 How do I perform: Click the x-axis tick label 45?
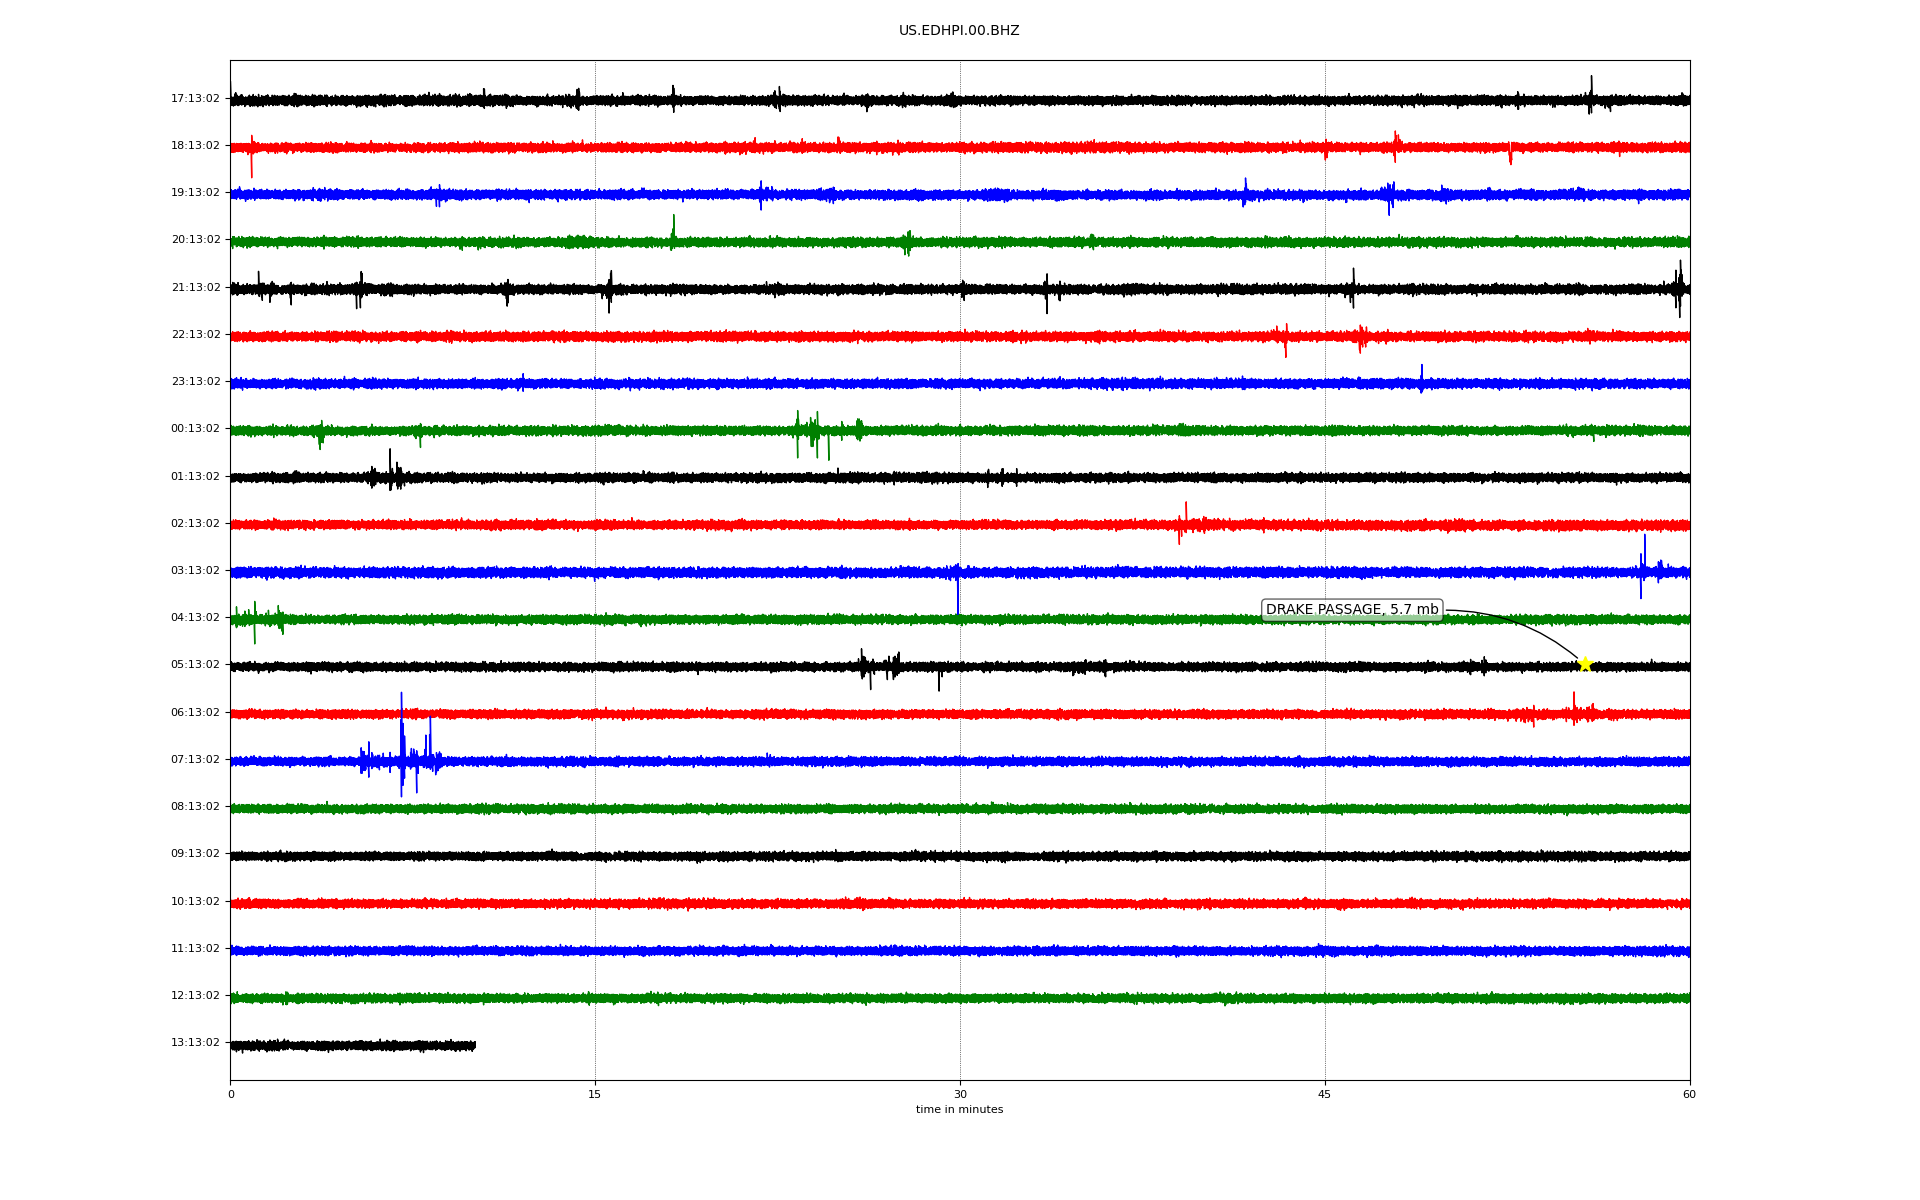[1325, 1095]
